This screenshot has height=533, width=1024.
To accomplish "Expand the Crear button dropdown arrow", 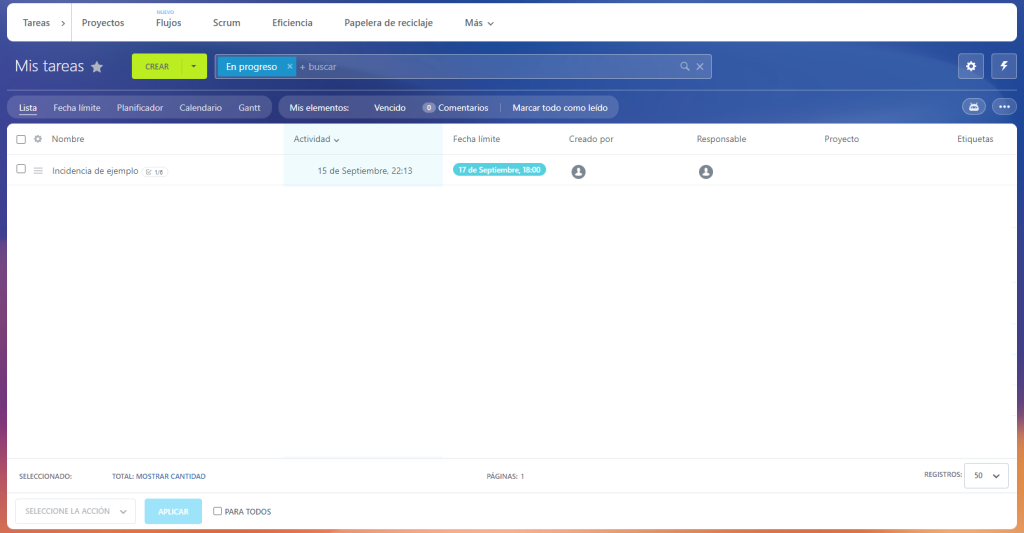I will pyautogui.click(x=194, y=67).
